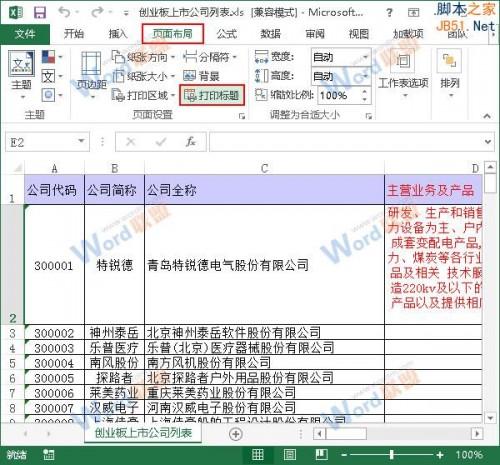500x465 pixels.
Task: Click cell 300004
Action: 54,363
